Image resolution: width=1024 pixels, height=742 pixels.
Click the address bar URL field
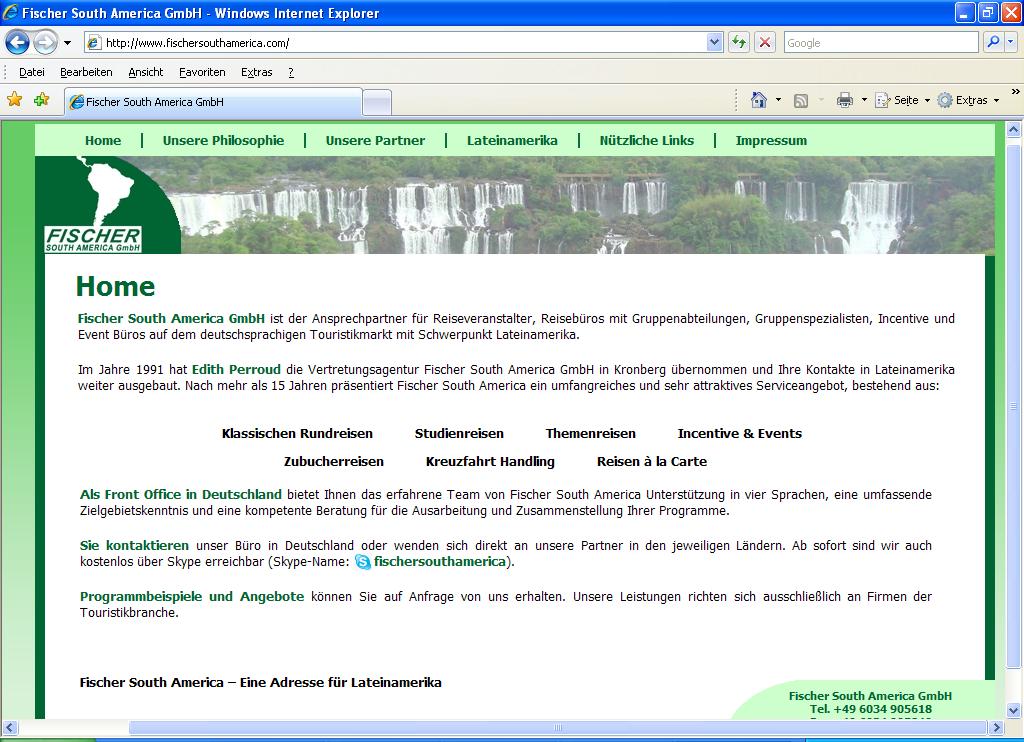[405, 42]
